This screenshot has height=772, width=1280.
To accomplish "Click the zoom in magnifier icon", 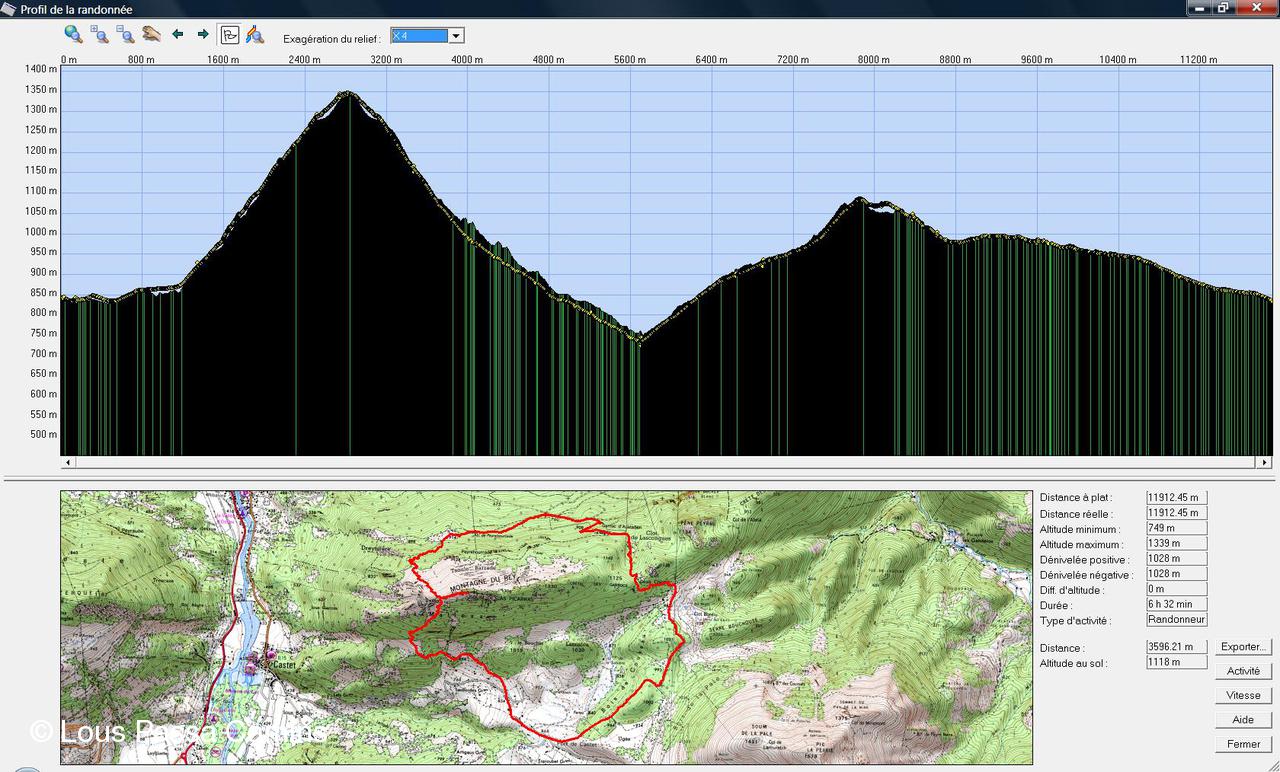I will click(x=100, y=34).
